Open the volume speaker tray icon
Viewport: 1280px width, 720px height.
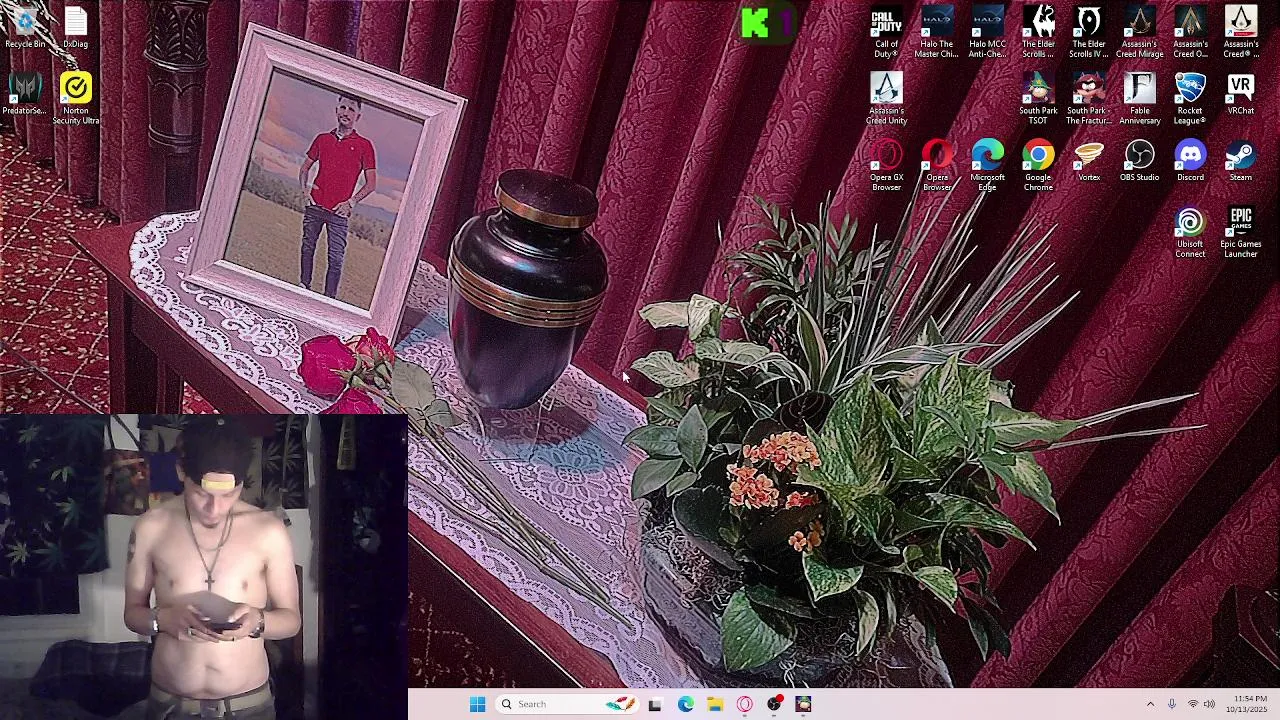point(1209,704)
